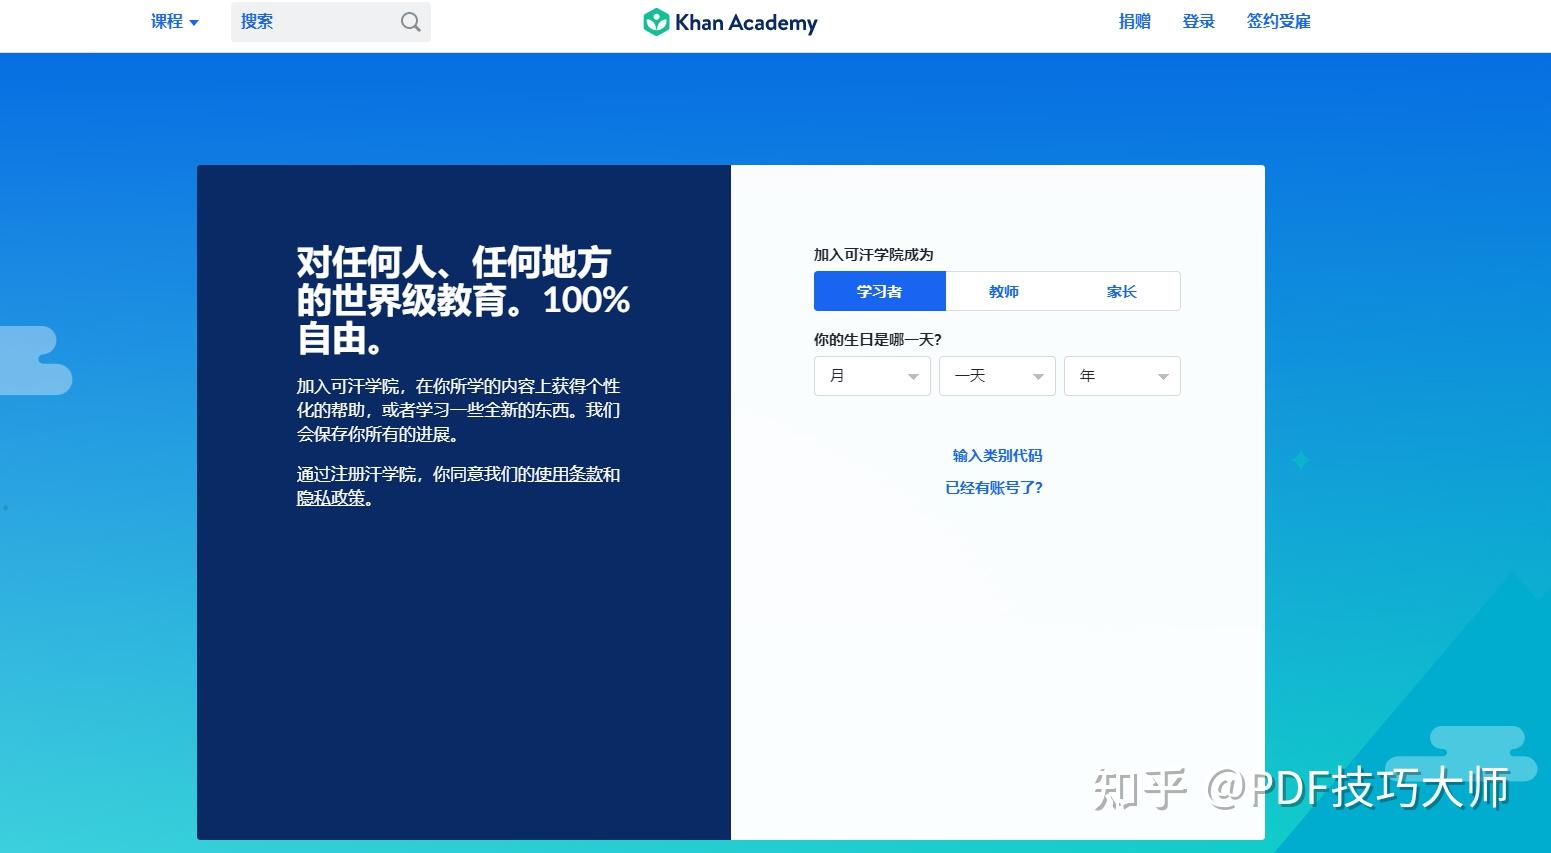Open the 使用条款 terms of use link
This screenshot has width=1551, height=853.
[x=568, y=474]
